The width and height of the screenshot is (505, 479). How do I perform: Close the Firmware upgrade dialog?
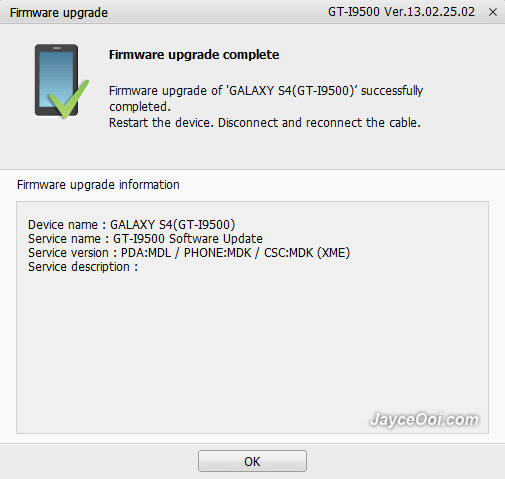pos(493,12)
